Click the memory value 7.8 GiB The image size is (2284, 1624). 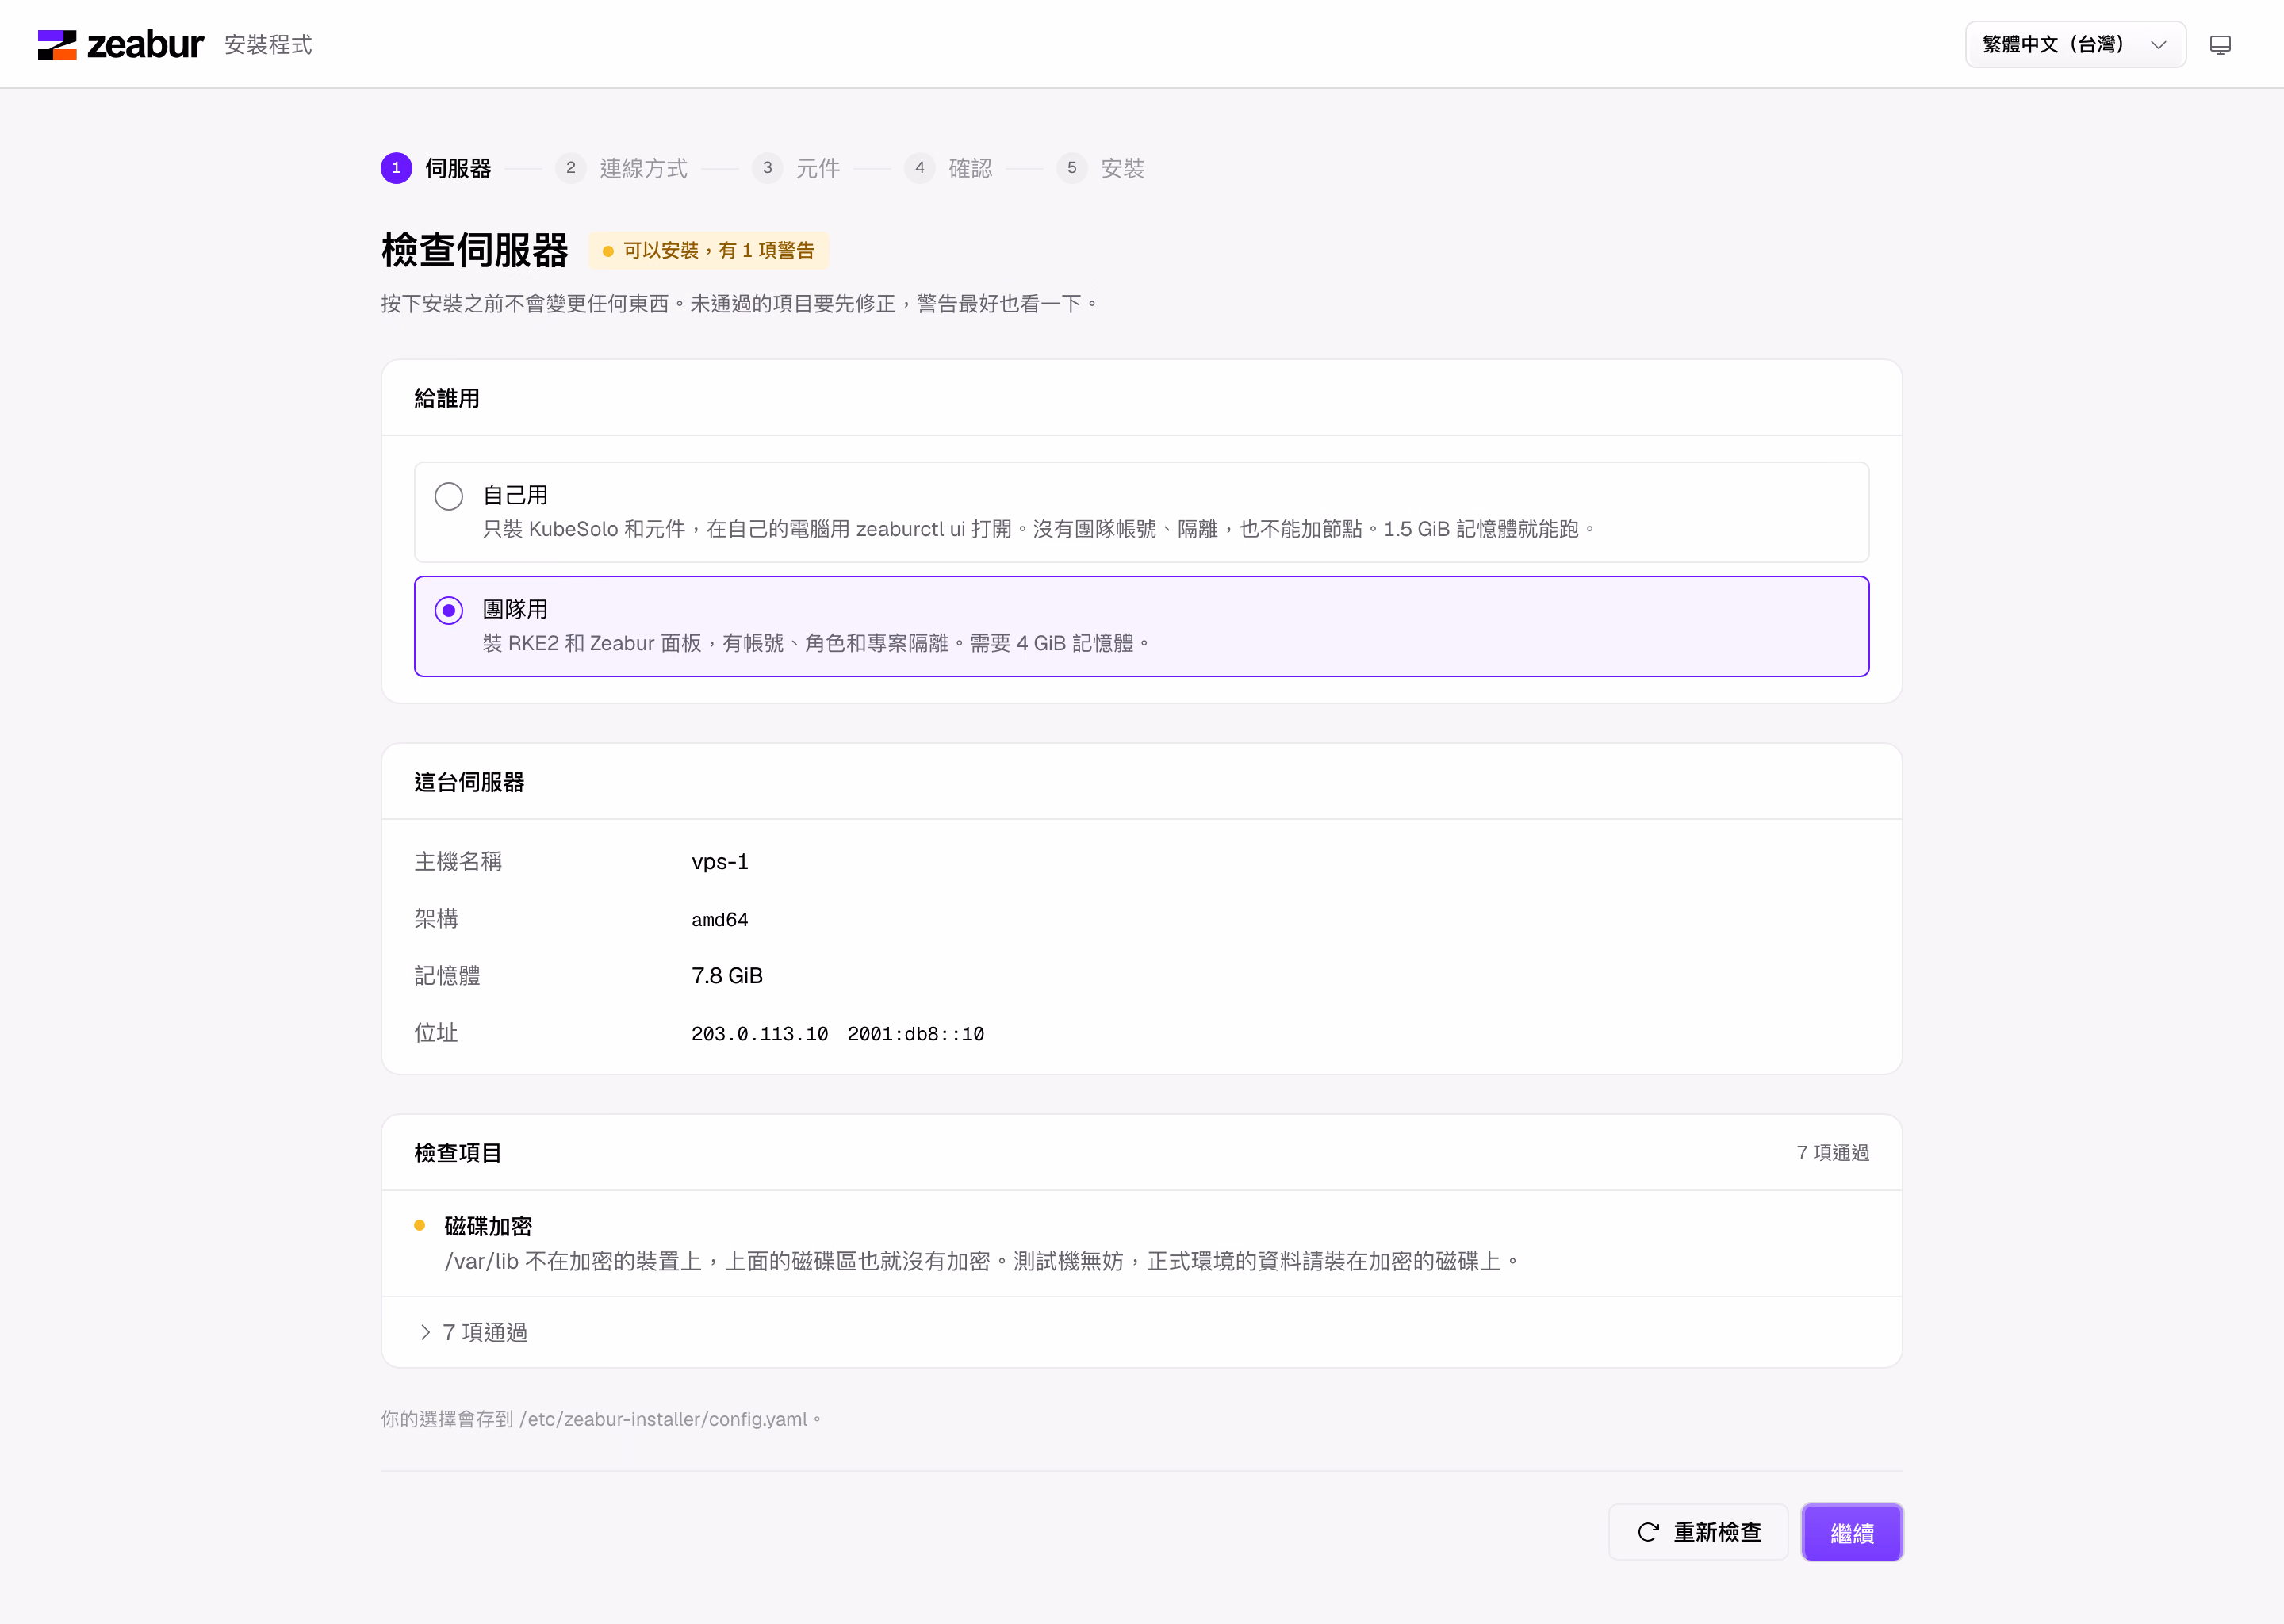pyautogui.click(x=727, y=976)
